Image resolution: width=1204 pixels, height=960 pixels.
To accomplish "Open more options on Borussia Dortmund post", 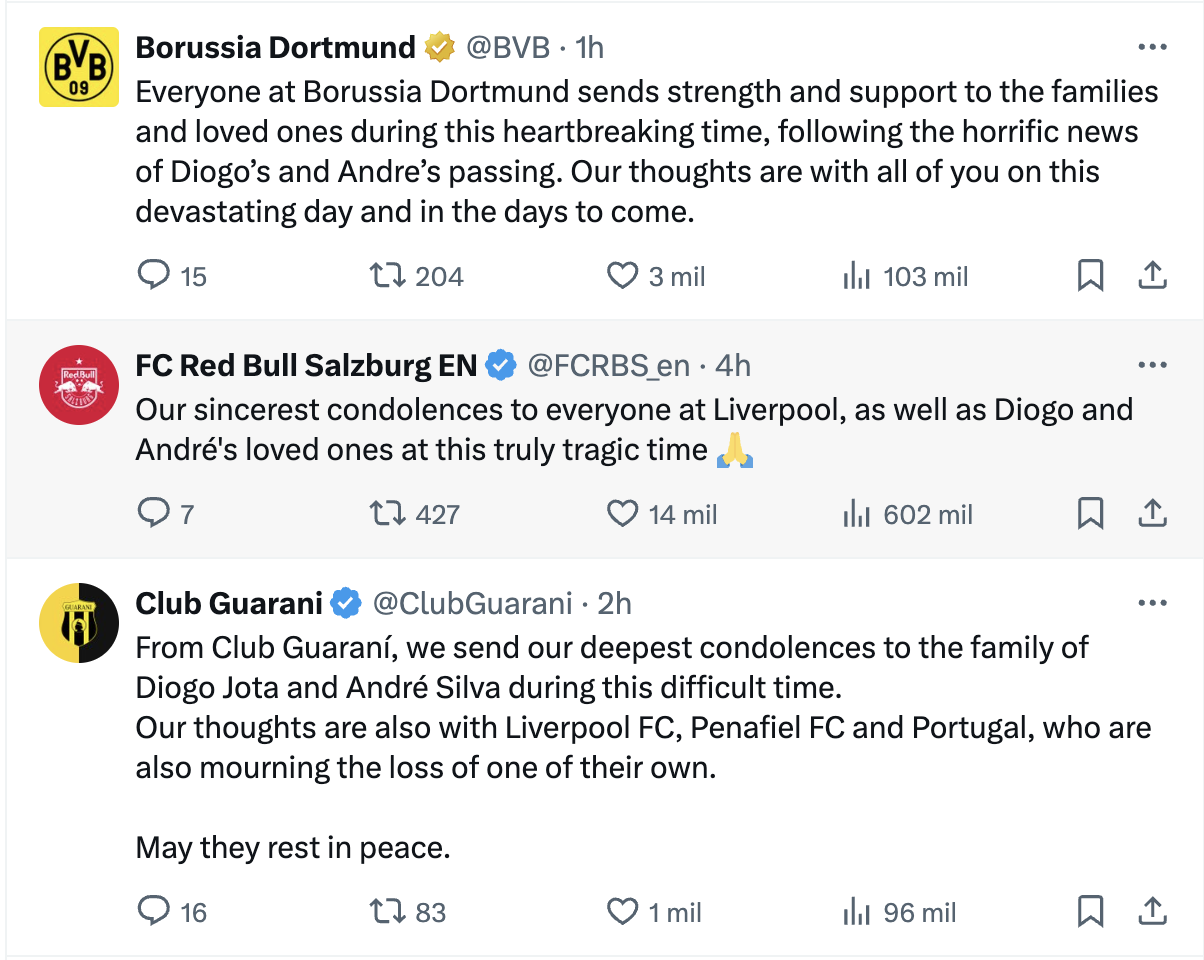I will click(1152, 47).
